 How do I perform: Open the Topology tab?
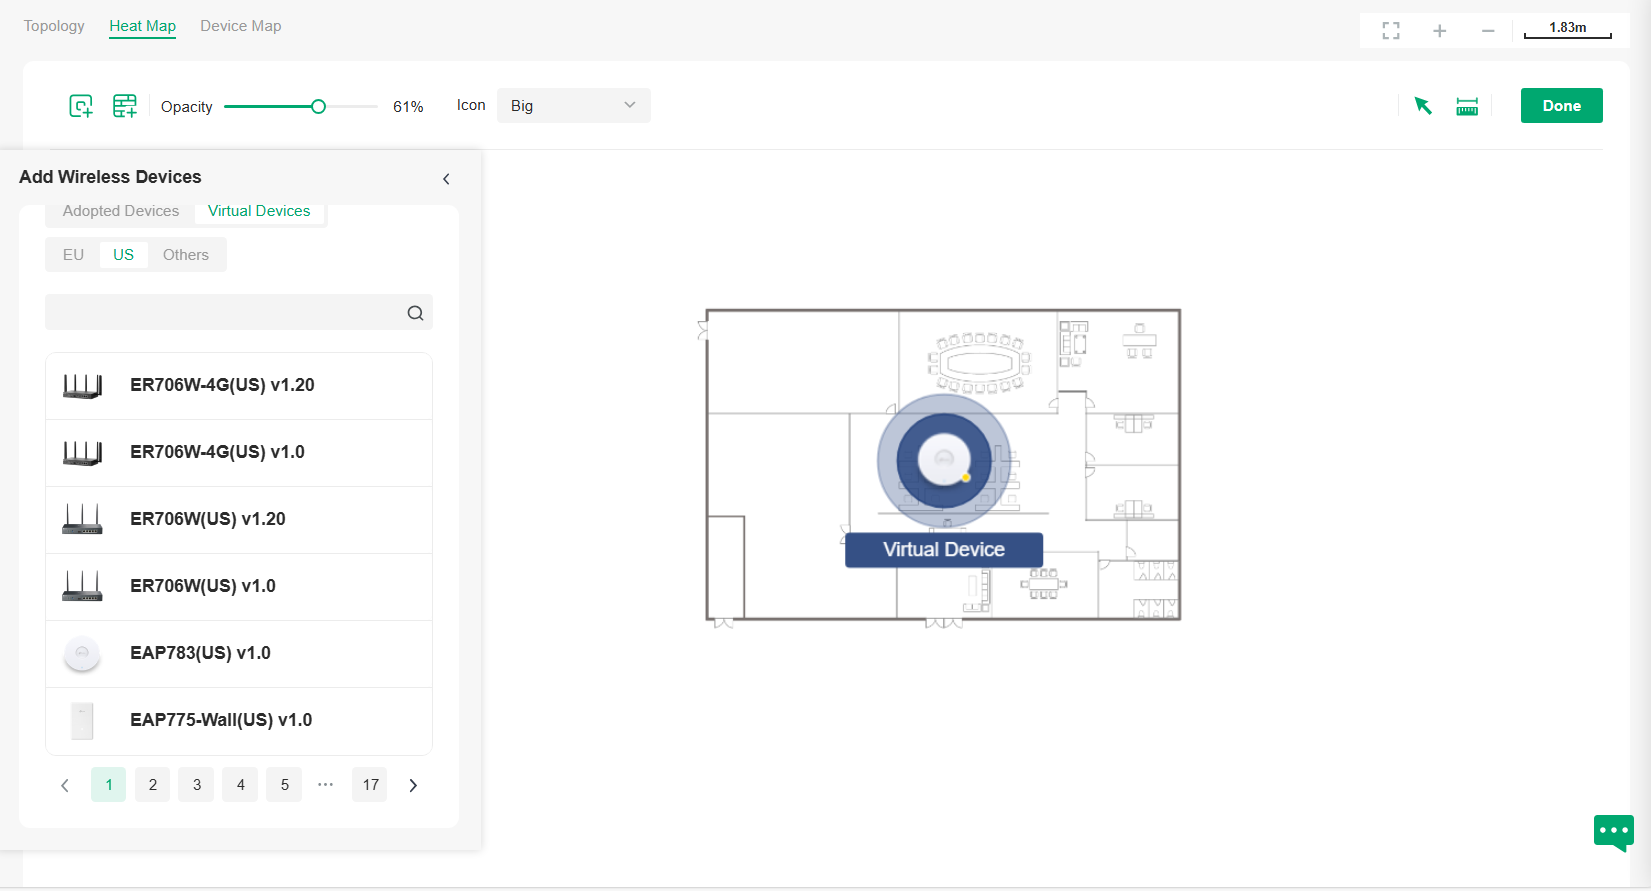click(54, 26)
